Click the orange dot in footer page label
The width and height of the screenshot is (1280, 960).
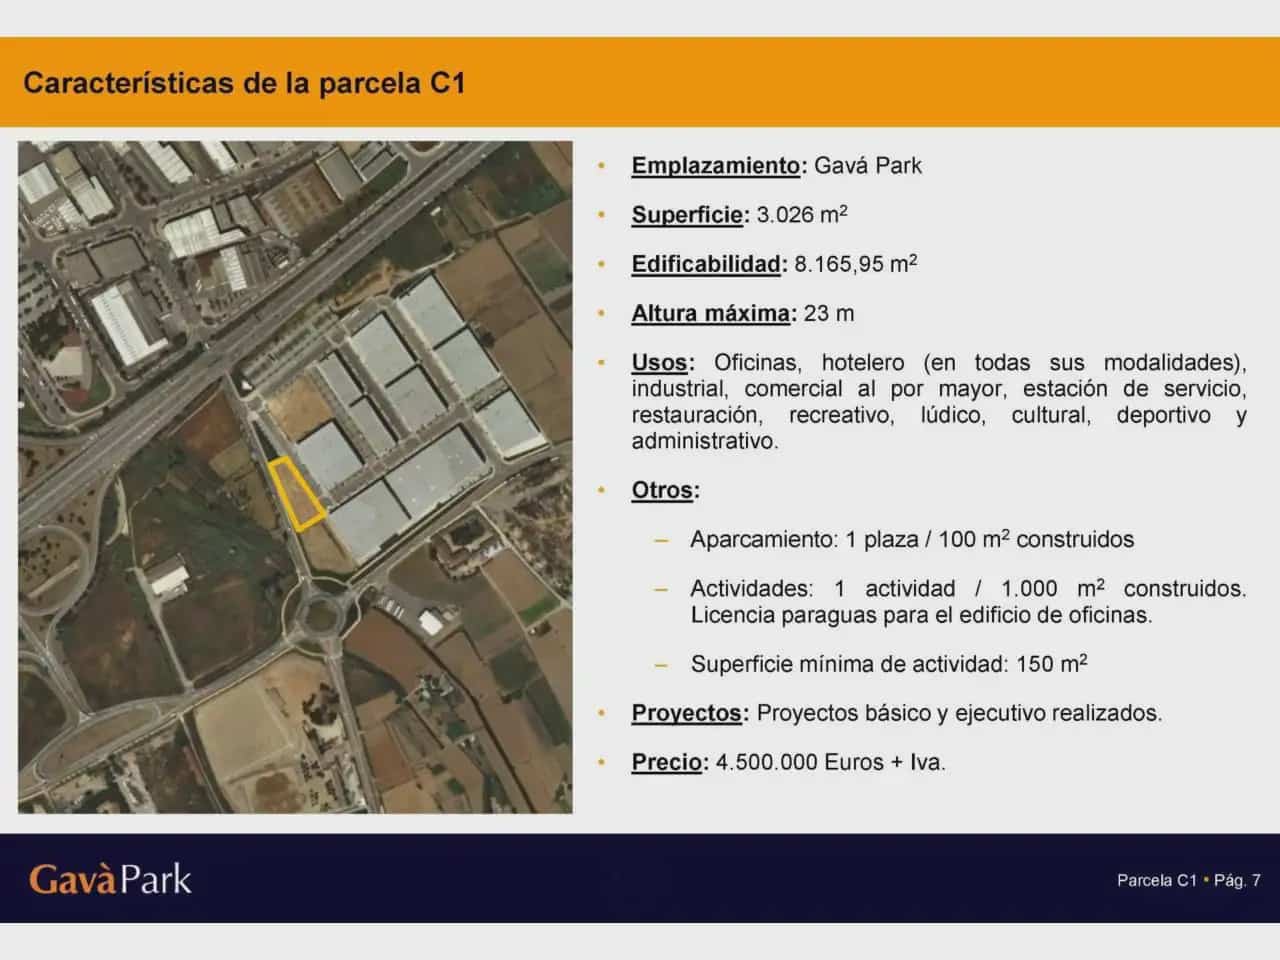[x=1206, y=879]
